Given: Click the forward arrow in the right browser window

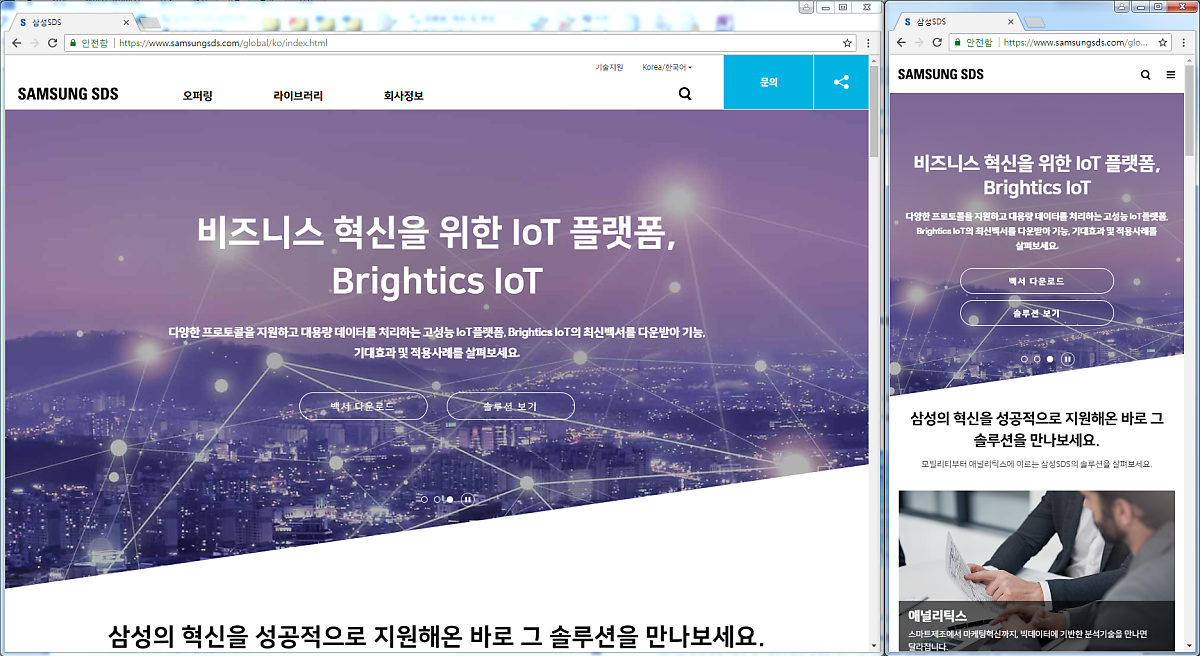Looking at the screenshot, I should 919,43.
